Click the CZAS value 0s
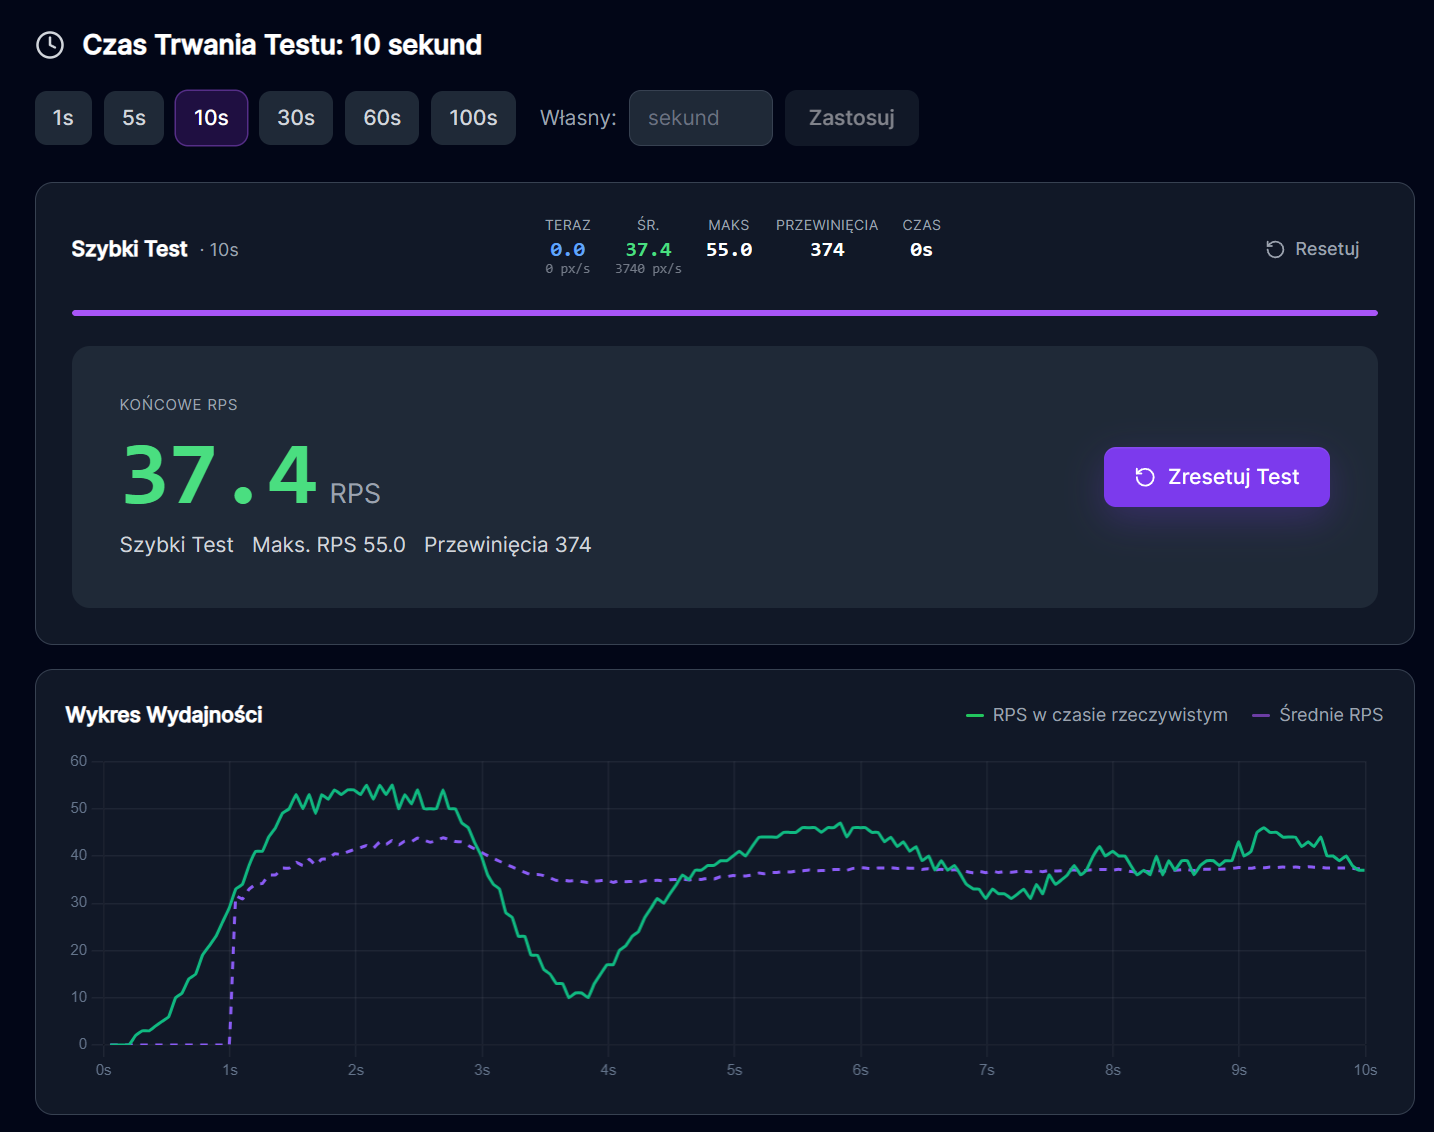1434x1132 pixels. [x=921, y=250]
